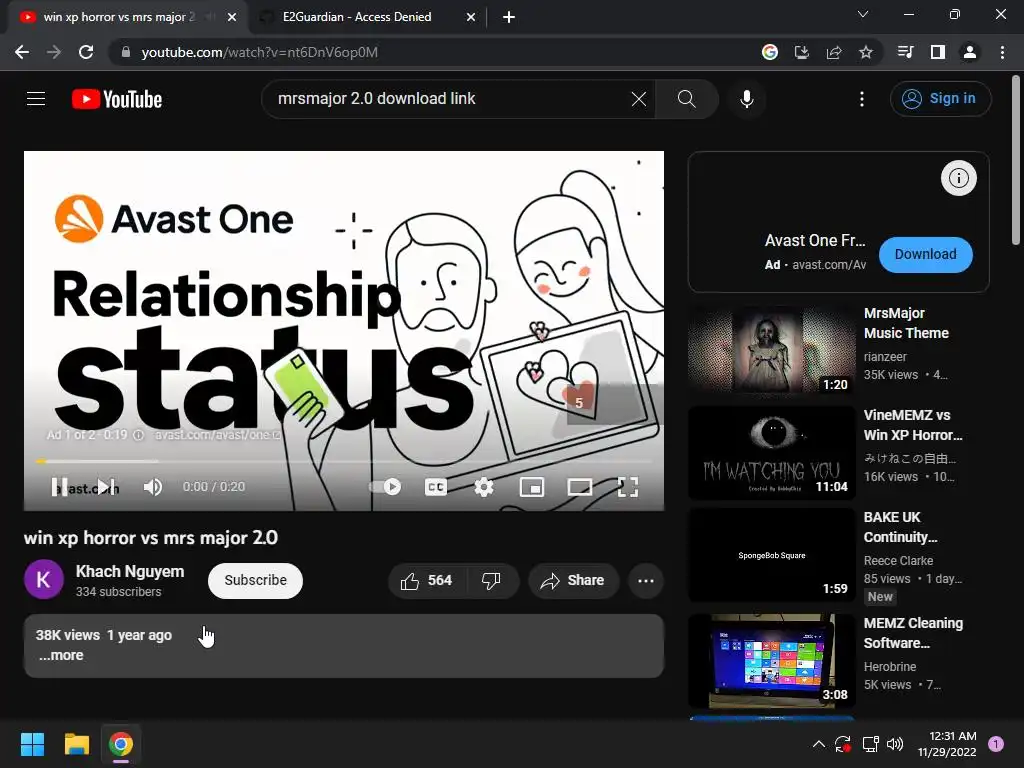This screenshot has height=768, width=1024.
Task: Open Khach Nguyem channel name link
Action: click(130, 571)
